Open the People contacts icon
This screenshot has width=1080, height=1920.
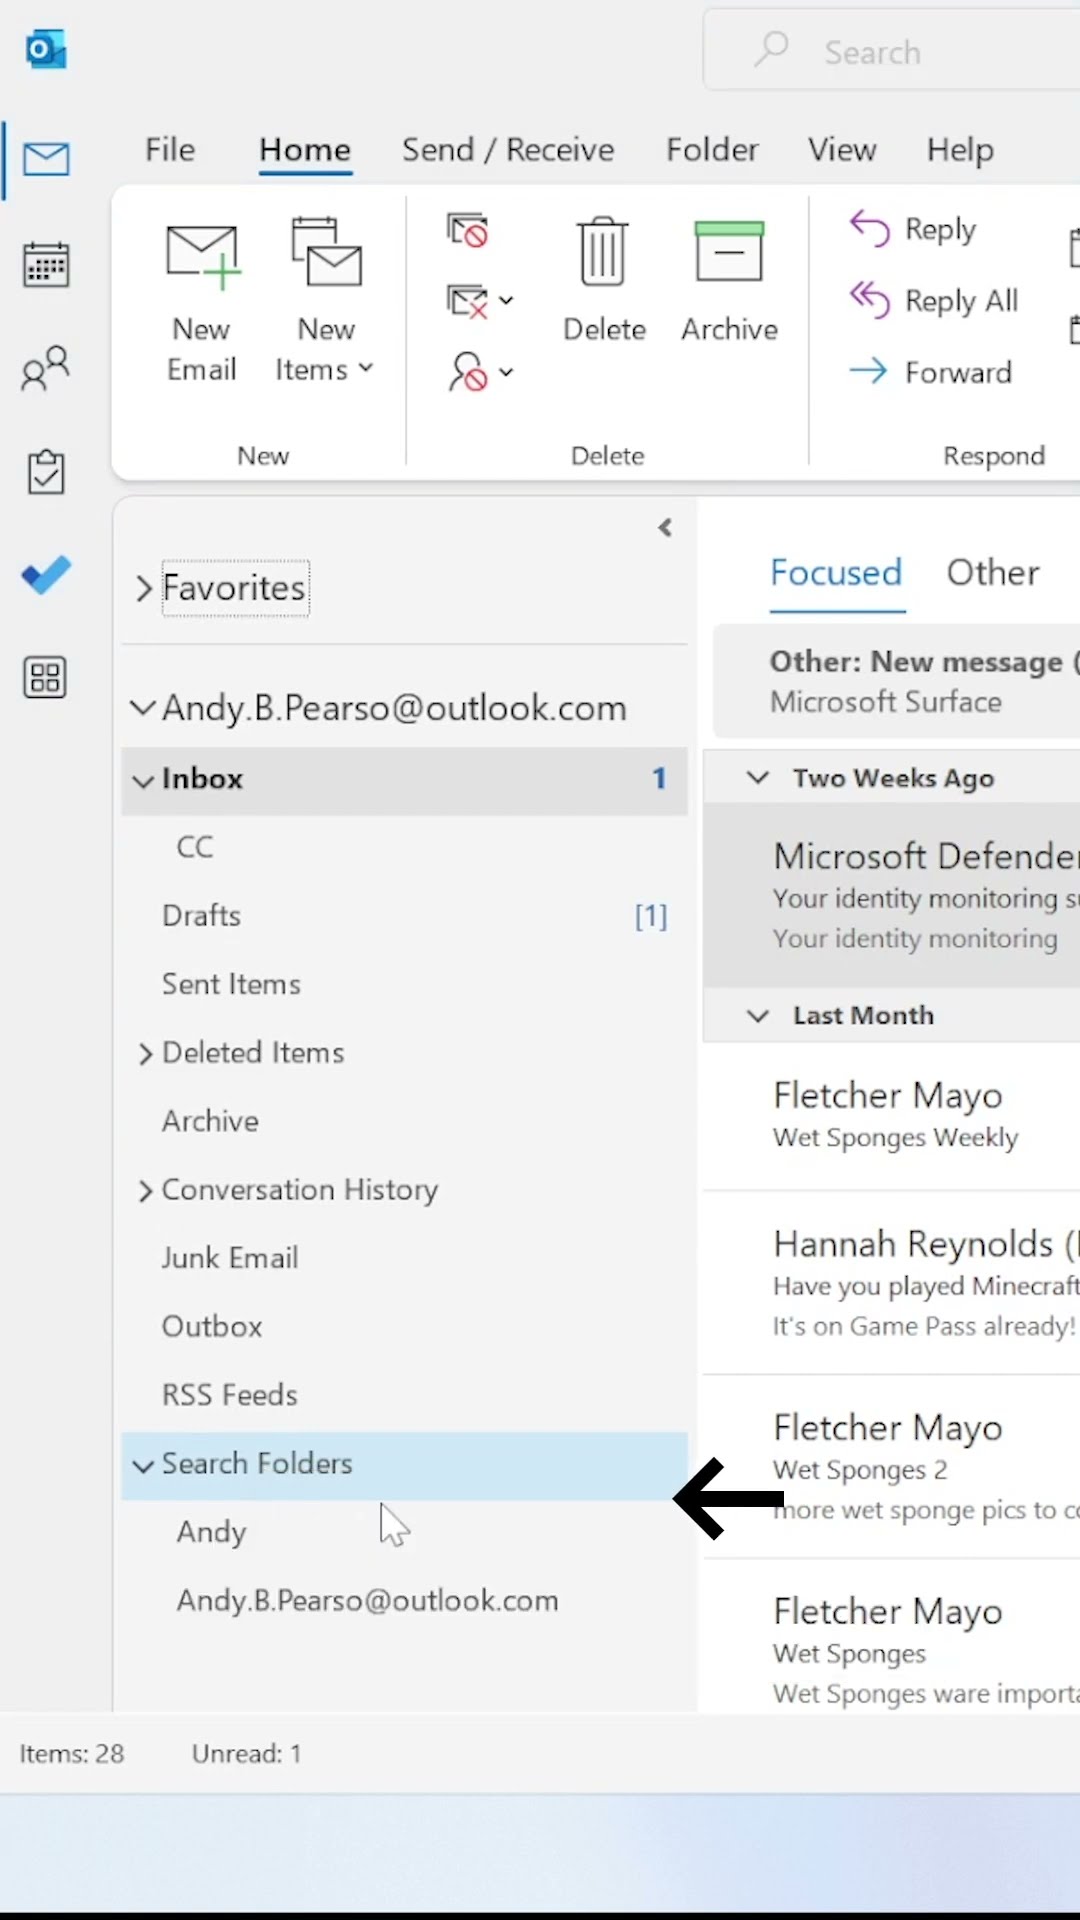click(46, 369)
